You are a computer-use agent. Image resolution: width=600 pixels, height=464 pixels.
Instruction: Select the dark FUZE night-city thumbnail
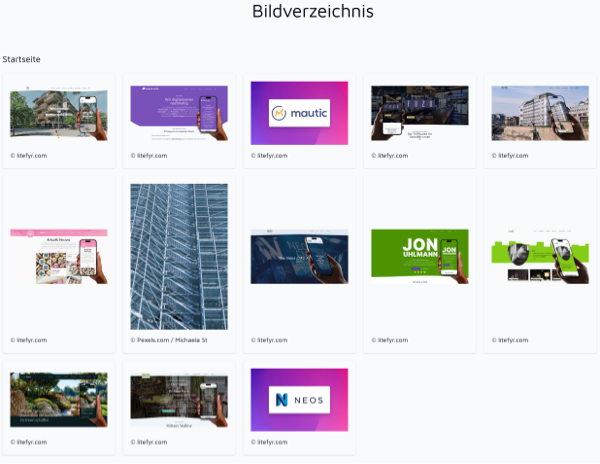pos(419,113)
